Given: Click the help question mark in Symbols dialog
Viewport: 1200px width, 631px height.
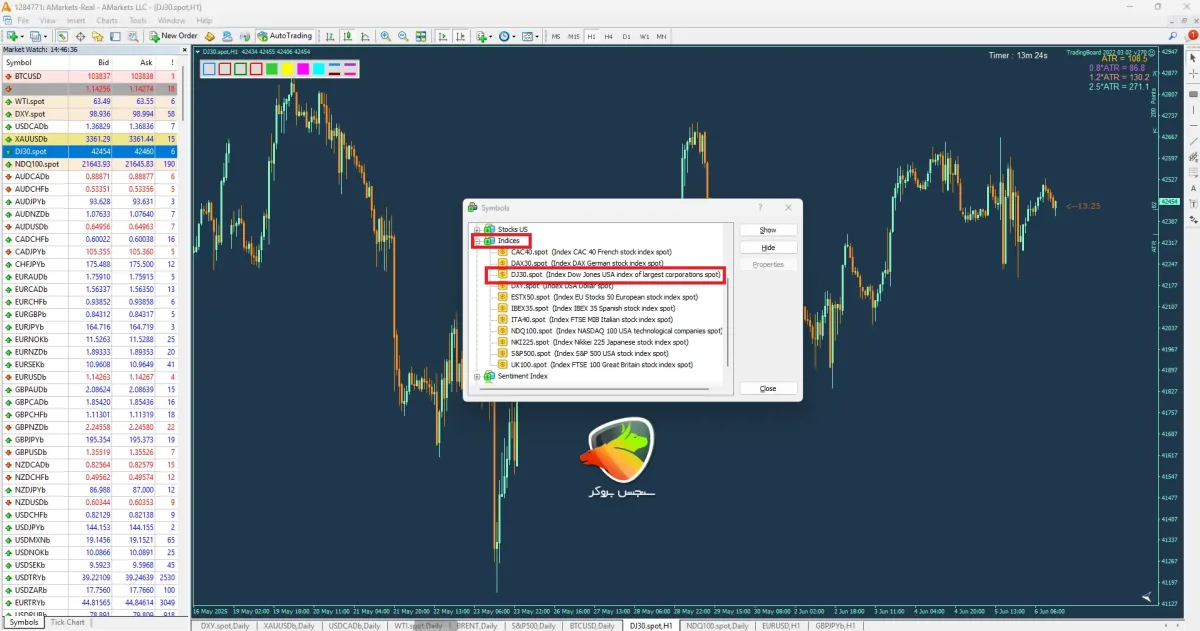Looking at the screenshot, I should click(760, 207).
